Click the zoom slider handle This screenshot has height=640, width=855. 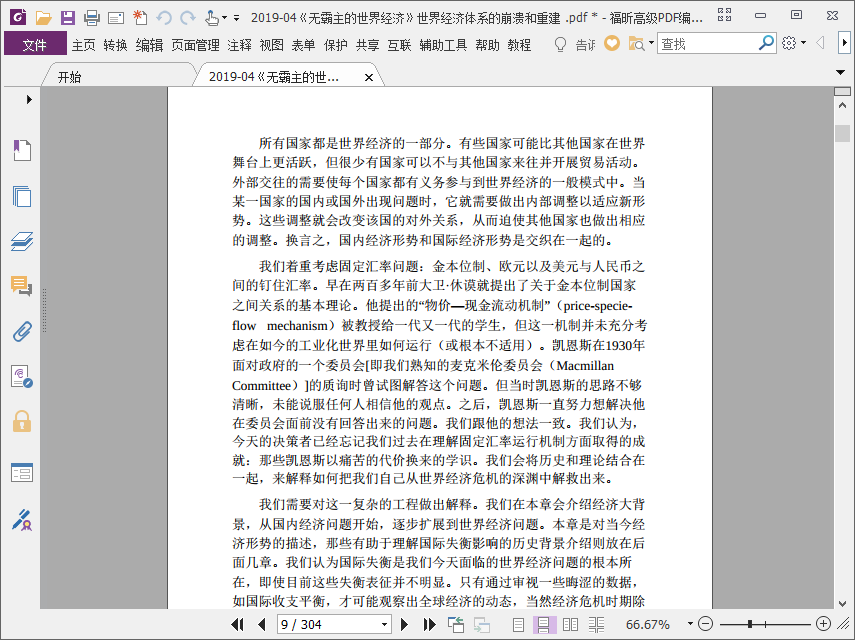click(750, 624)
